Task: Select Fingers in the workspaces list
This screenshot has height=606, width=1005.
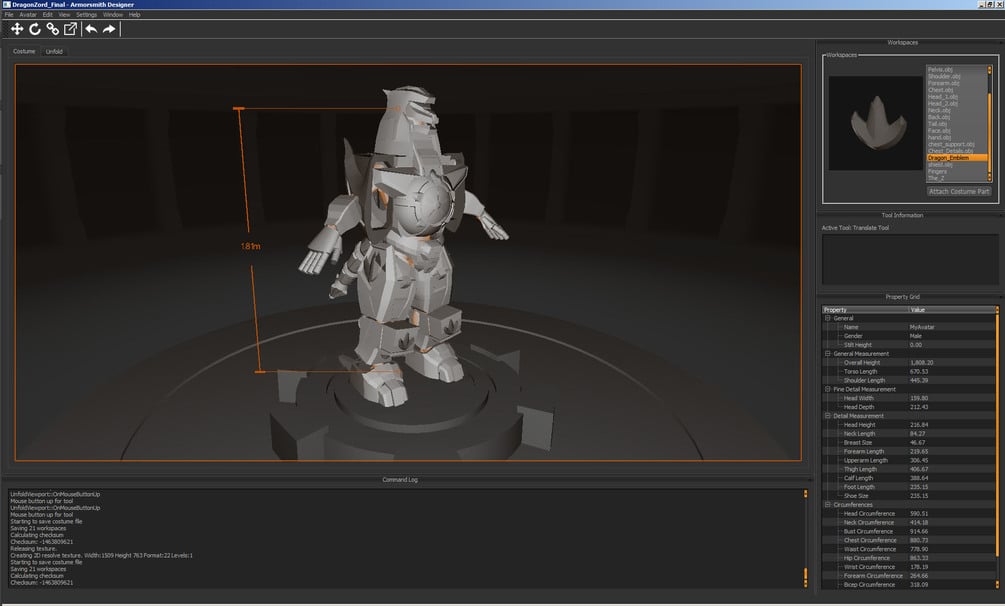Action: click(956, 171)
